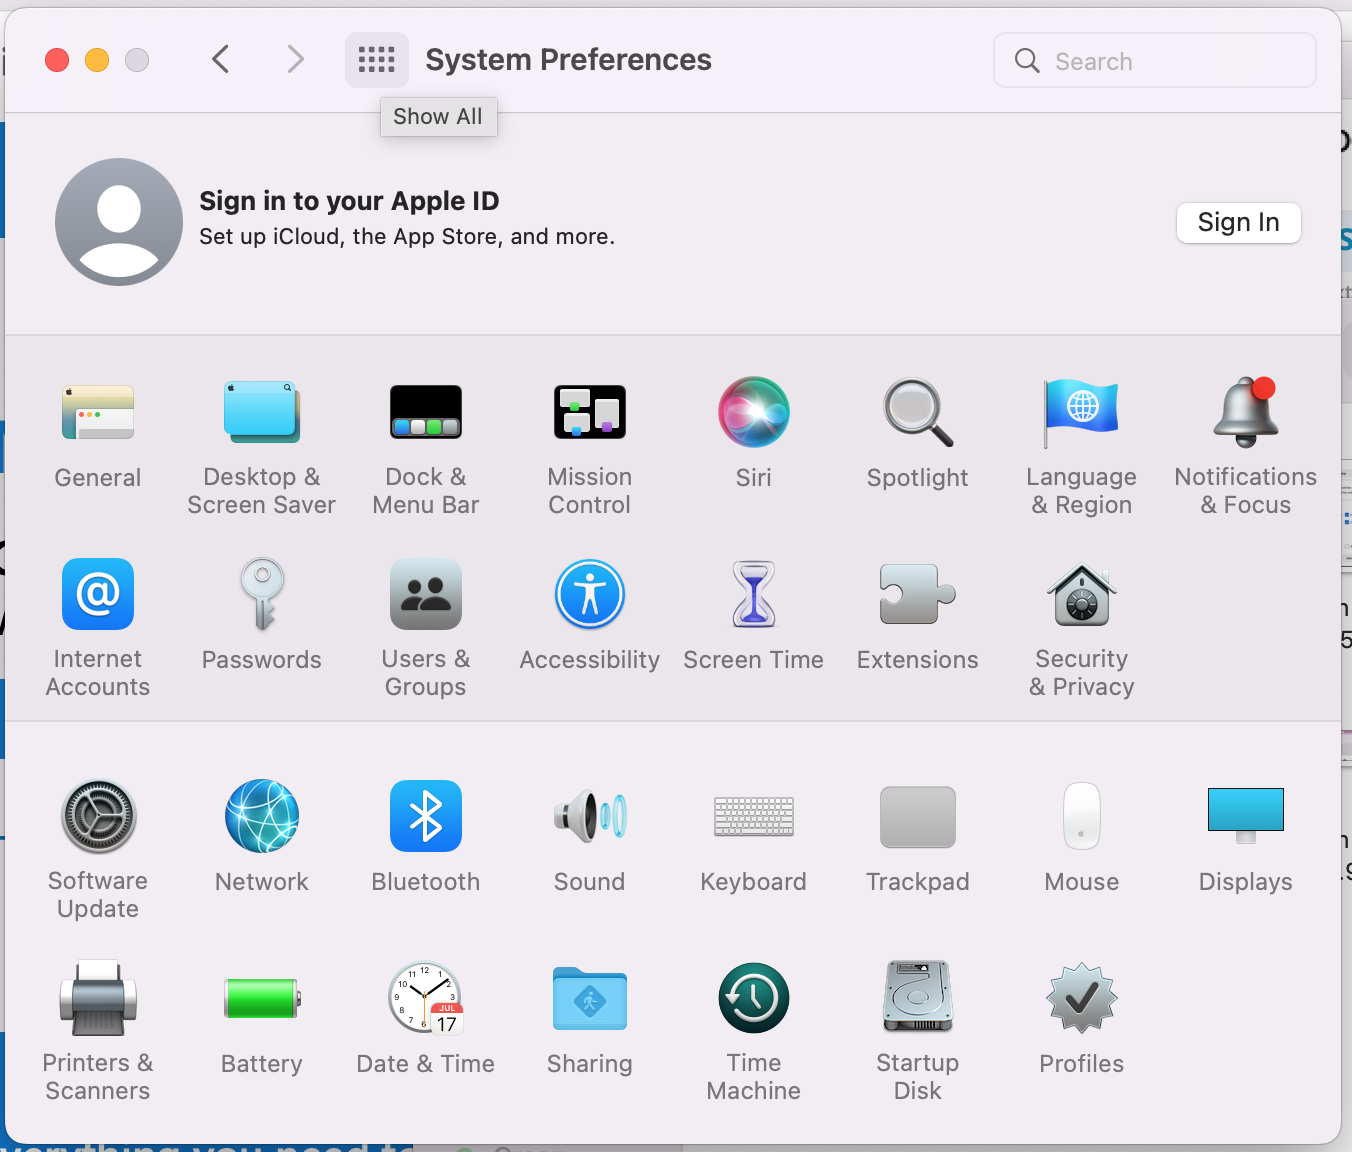The height and width of the screenshot is (1152, 1352).
Task: Go forward with the right arrow
Action: point(295,60)
